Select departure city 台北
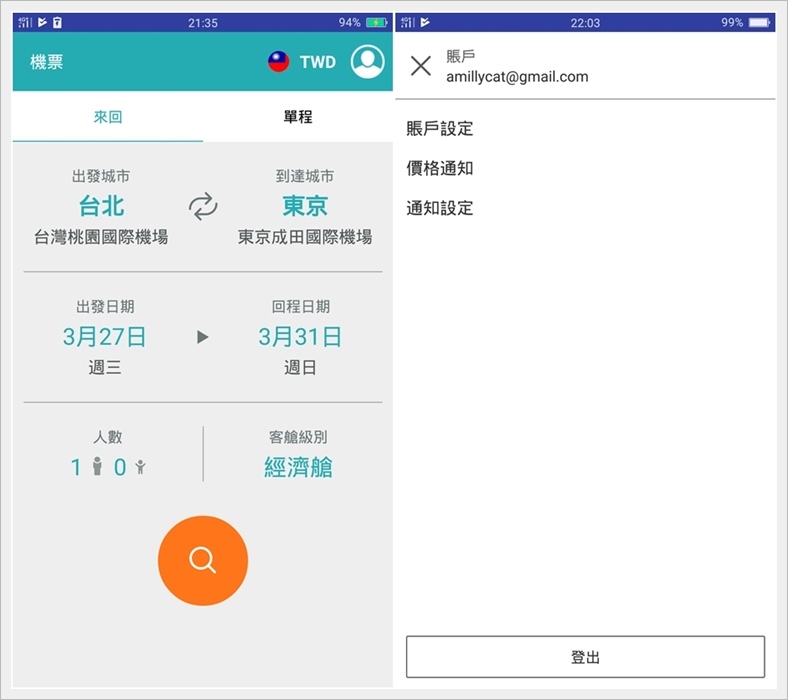Image resolution: width=788 pixels, height=700 pixels. 102,206
